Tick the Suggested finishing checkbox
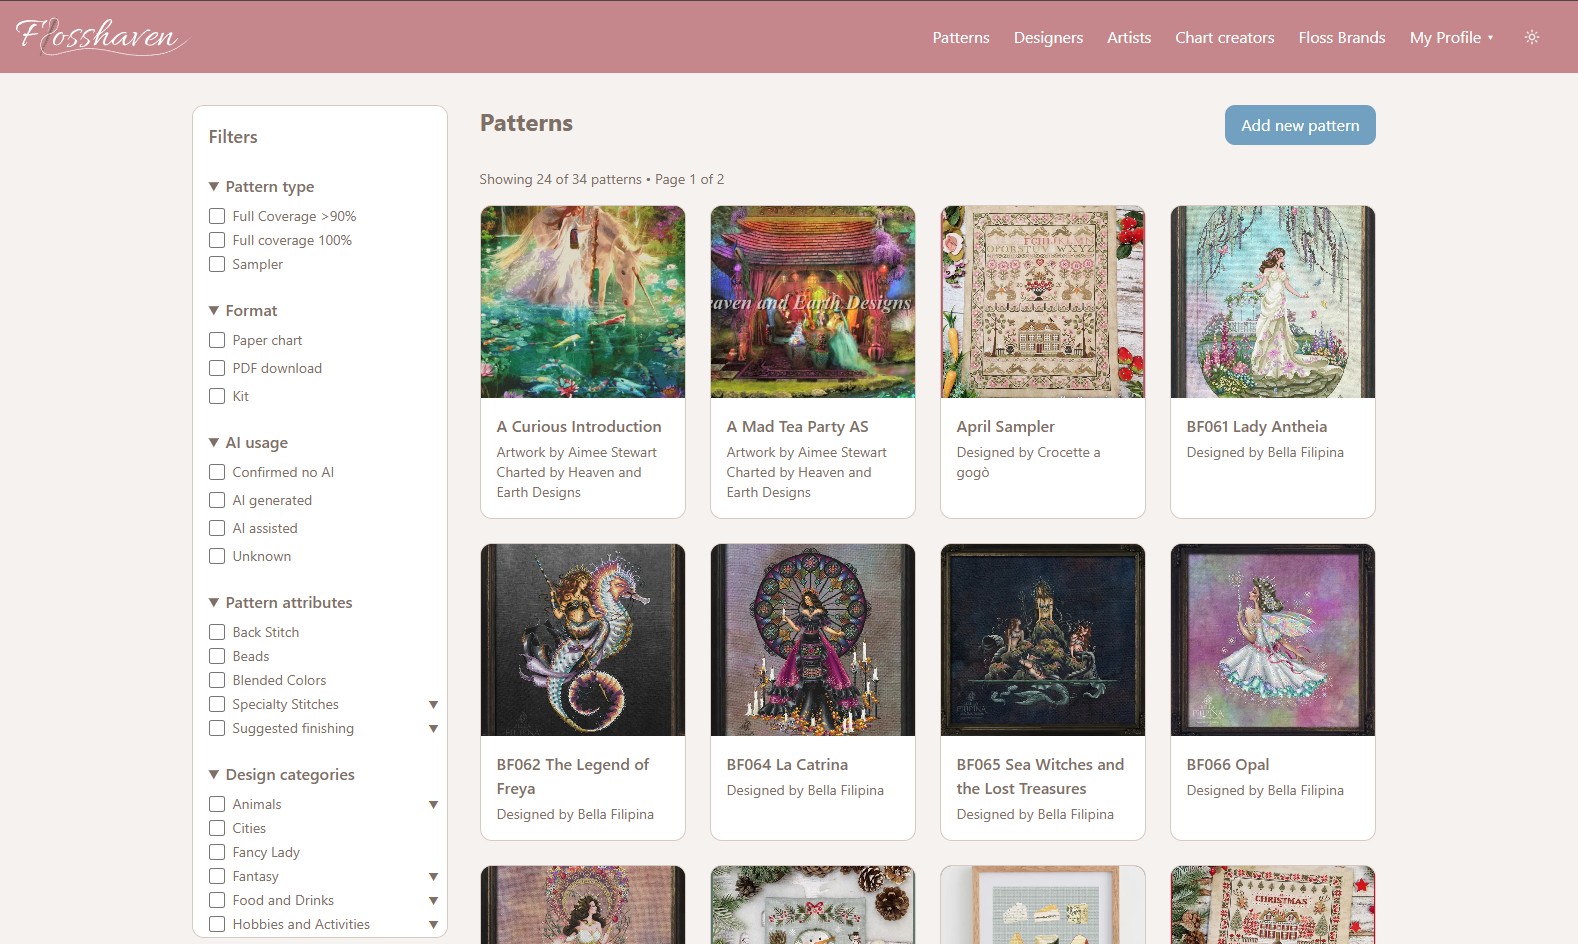 [217, 728]
